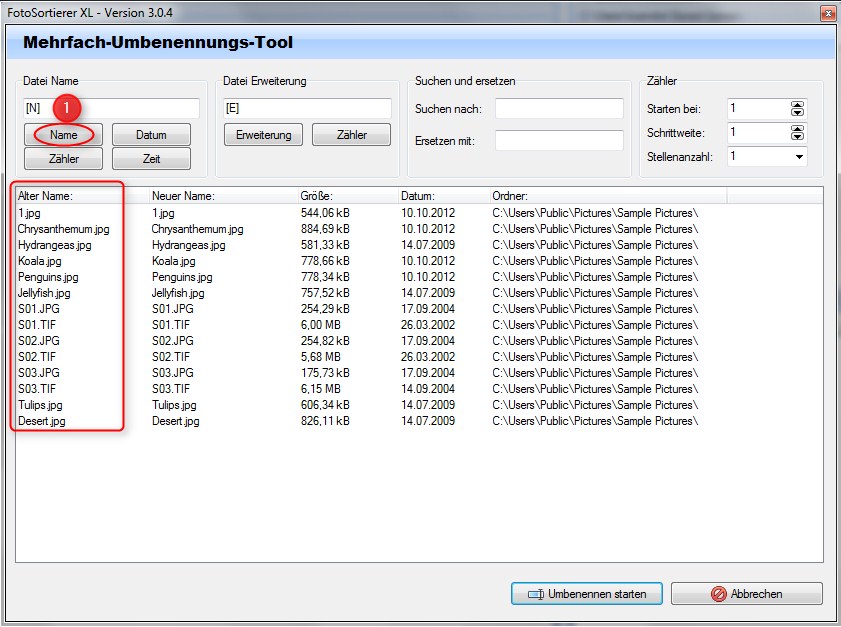Viewport: 841px width, 627px height.
Task: Click the Name button under Datei Name
Action: [63, 135]
